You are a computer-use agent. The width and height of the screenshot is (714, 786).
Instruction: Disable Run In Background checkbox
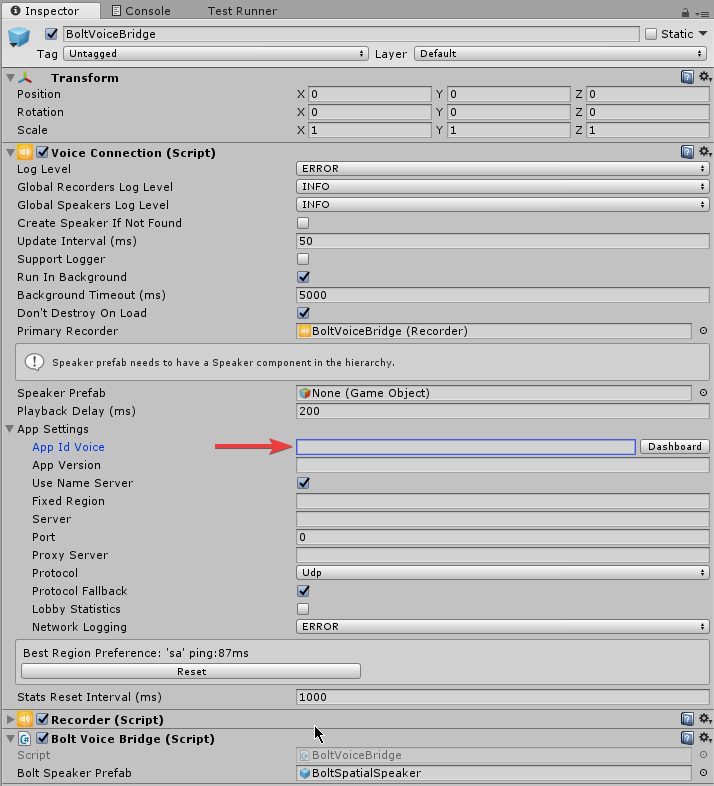pyautogui.click(x=303, y=277)
